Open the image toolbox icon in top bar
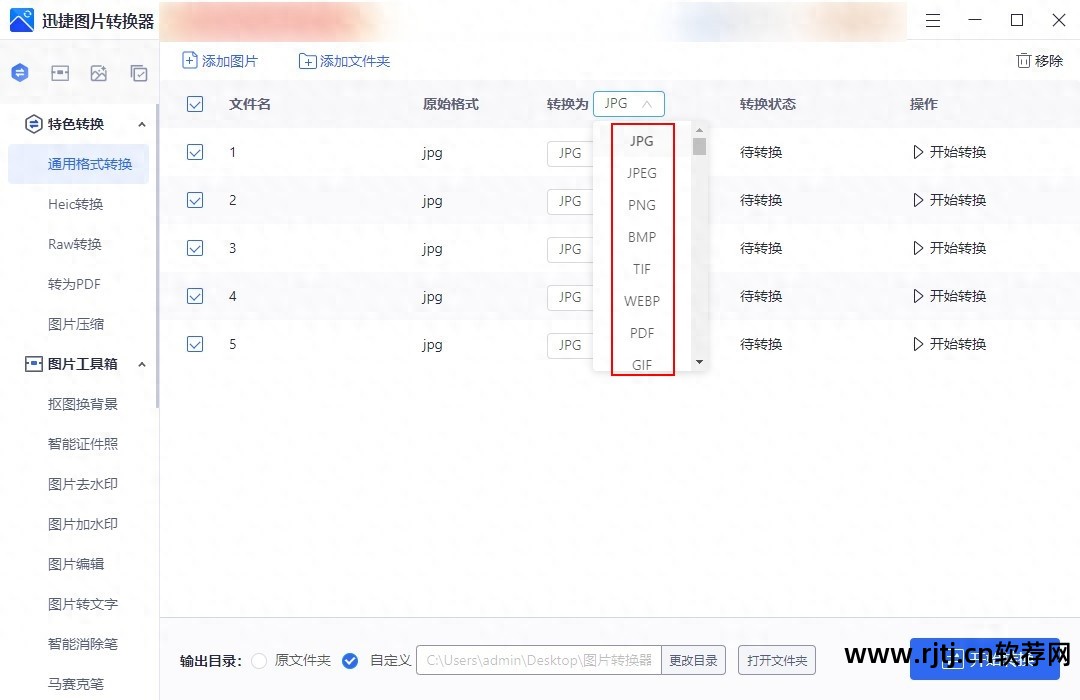Image resolution: width=1080 pixels, height=700 pixels. click(x=60, y=72)
